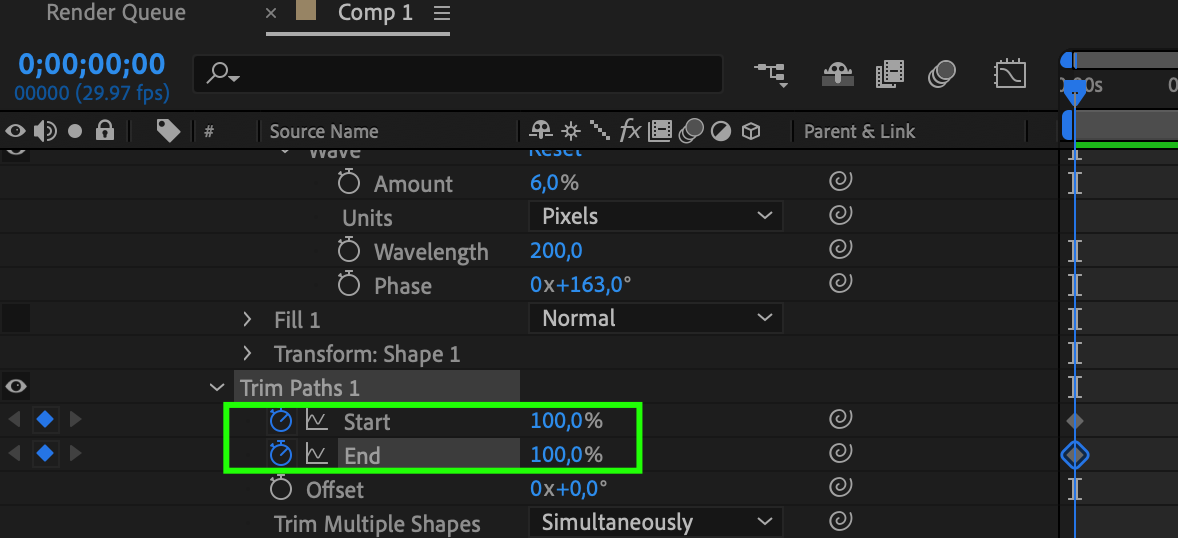Open the Composition Mini-Flowchart icon
The width and height of the screenshot is (1178, 538).
click(770, 74)
